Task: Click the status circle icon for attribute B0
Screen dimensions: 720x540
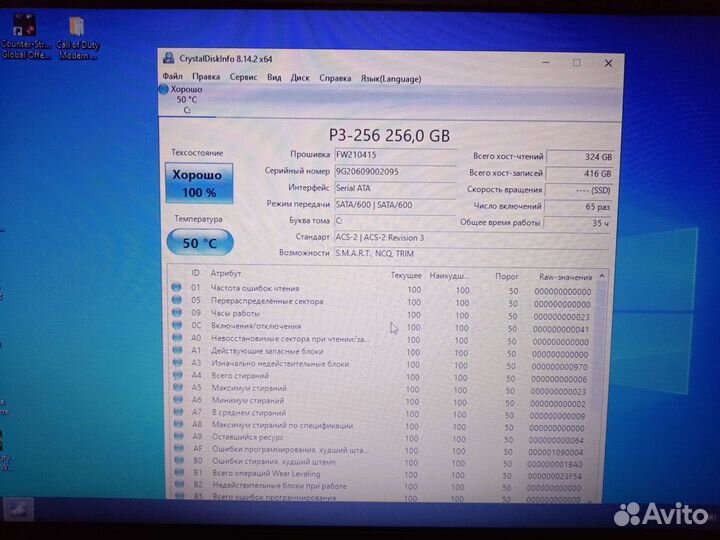Action: point(180,460)
